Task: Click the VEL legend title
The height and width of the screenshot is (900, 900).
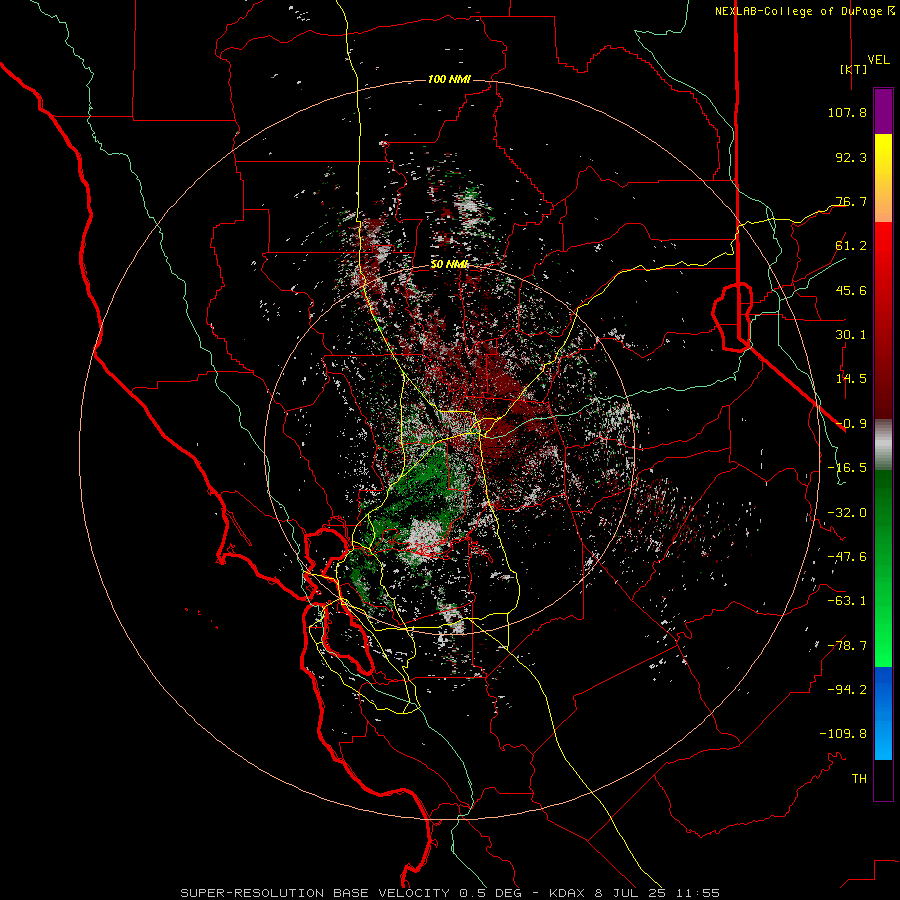Action: point(879,60)
